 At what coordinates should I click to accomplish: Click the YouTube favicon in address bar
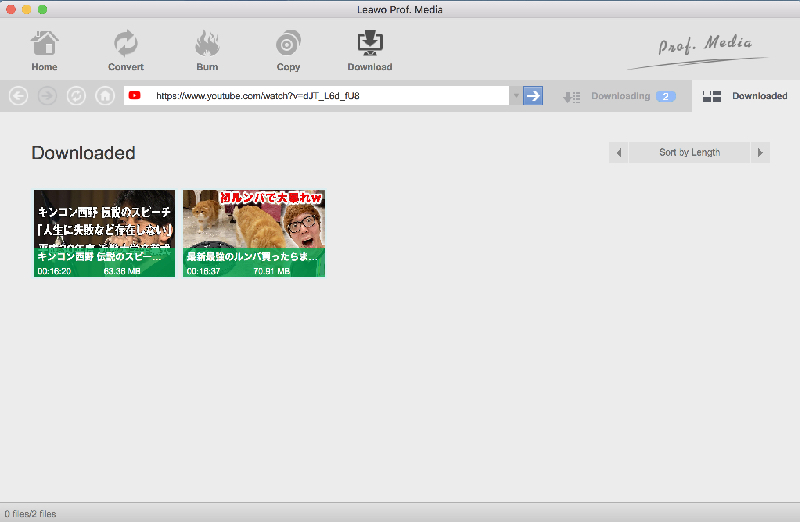pyautogui.click(x=135, y=95)
